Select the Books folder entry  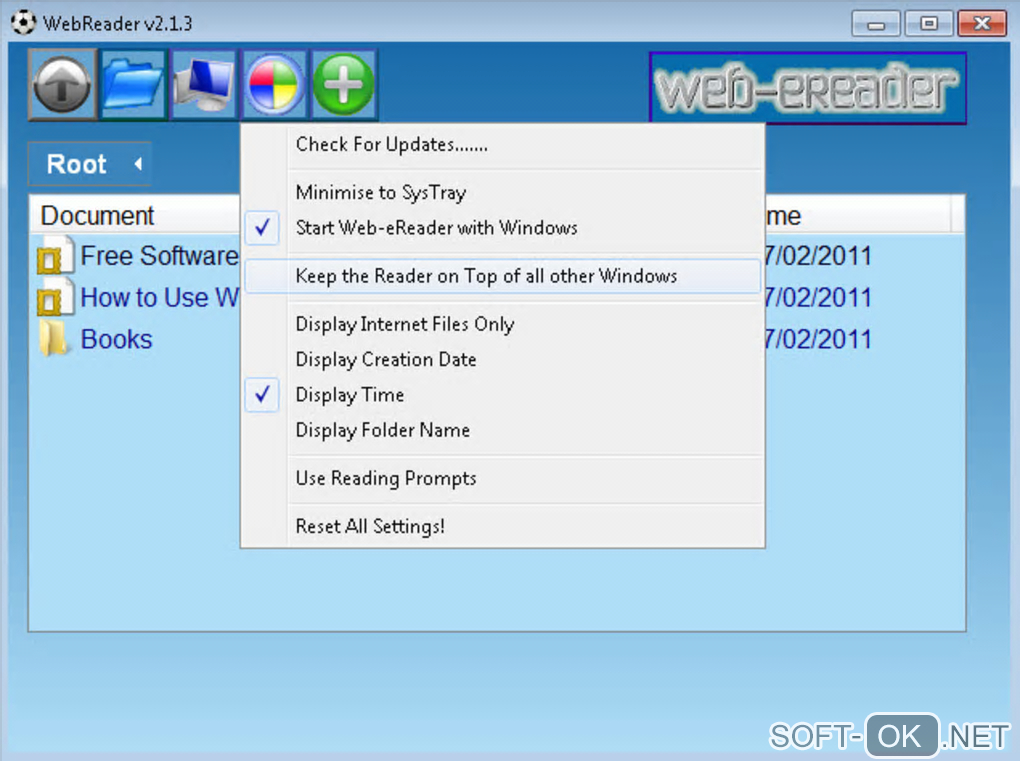[116, 339]
